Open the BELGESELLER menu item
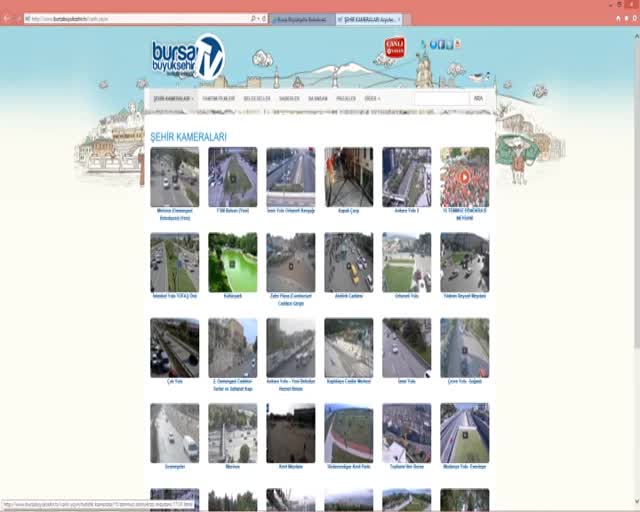 point(257,99)
